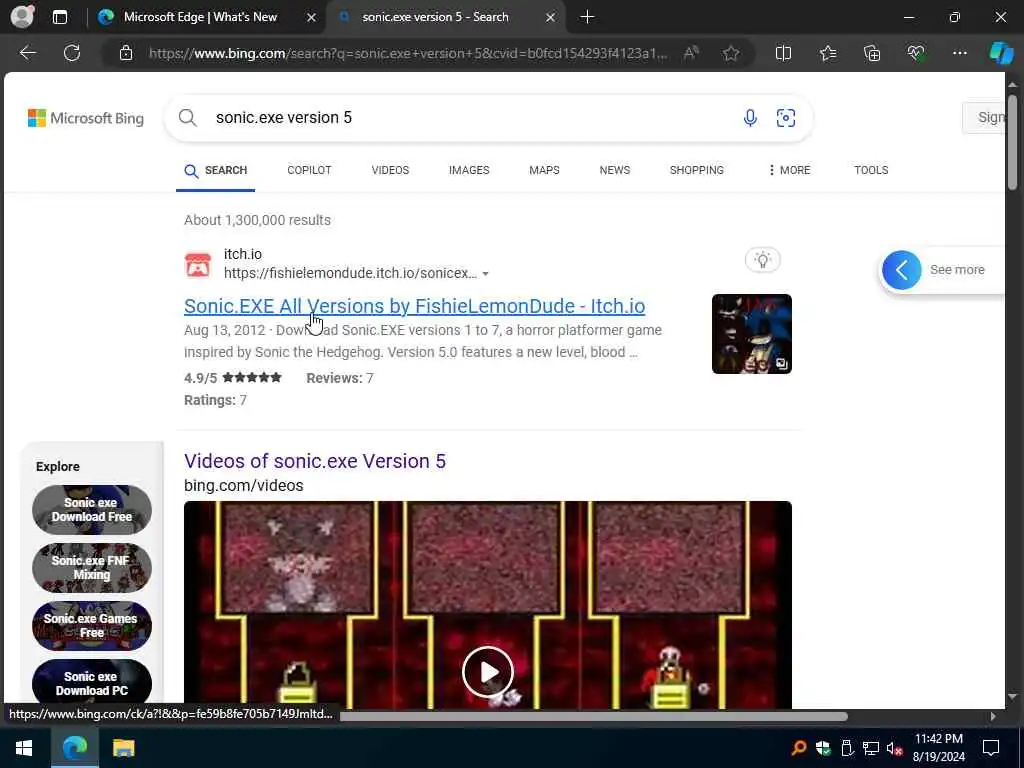Open the Sonic.EXE result thumbnail image
Screen dimensions: 1024x768
point(751,334)
